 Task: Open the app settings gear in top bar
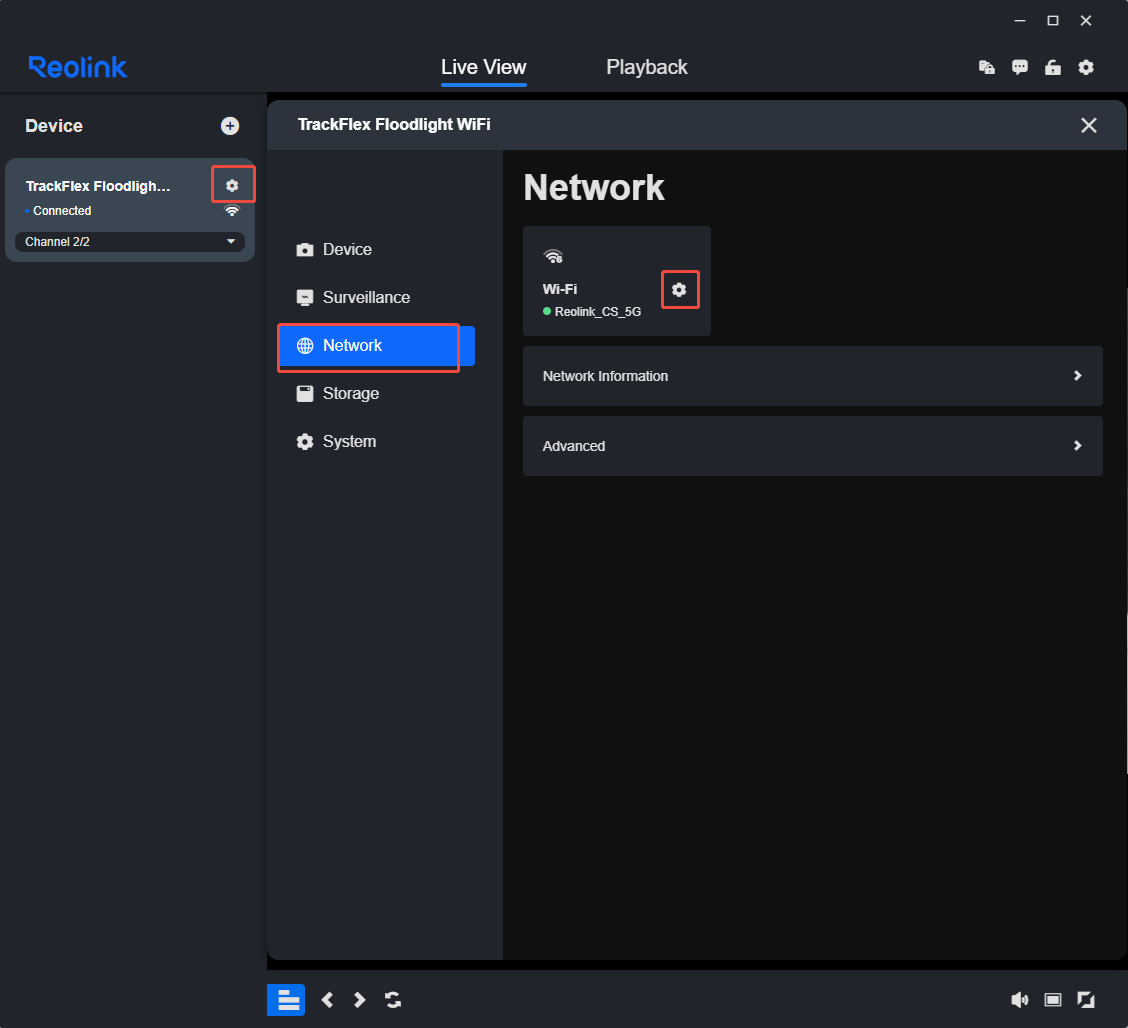tap(1086, 68)
